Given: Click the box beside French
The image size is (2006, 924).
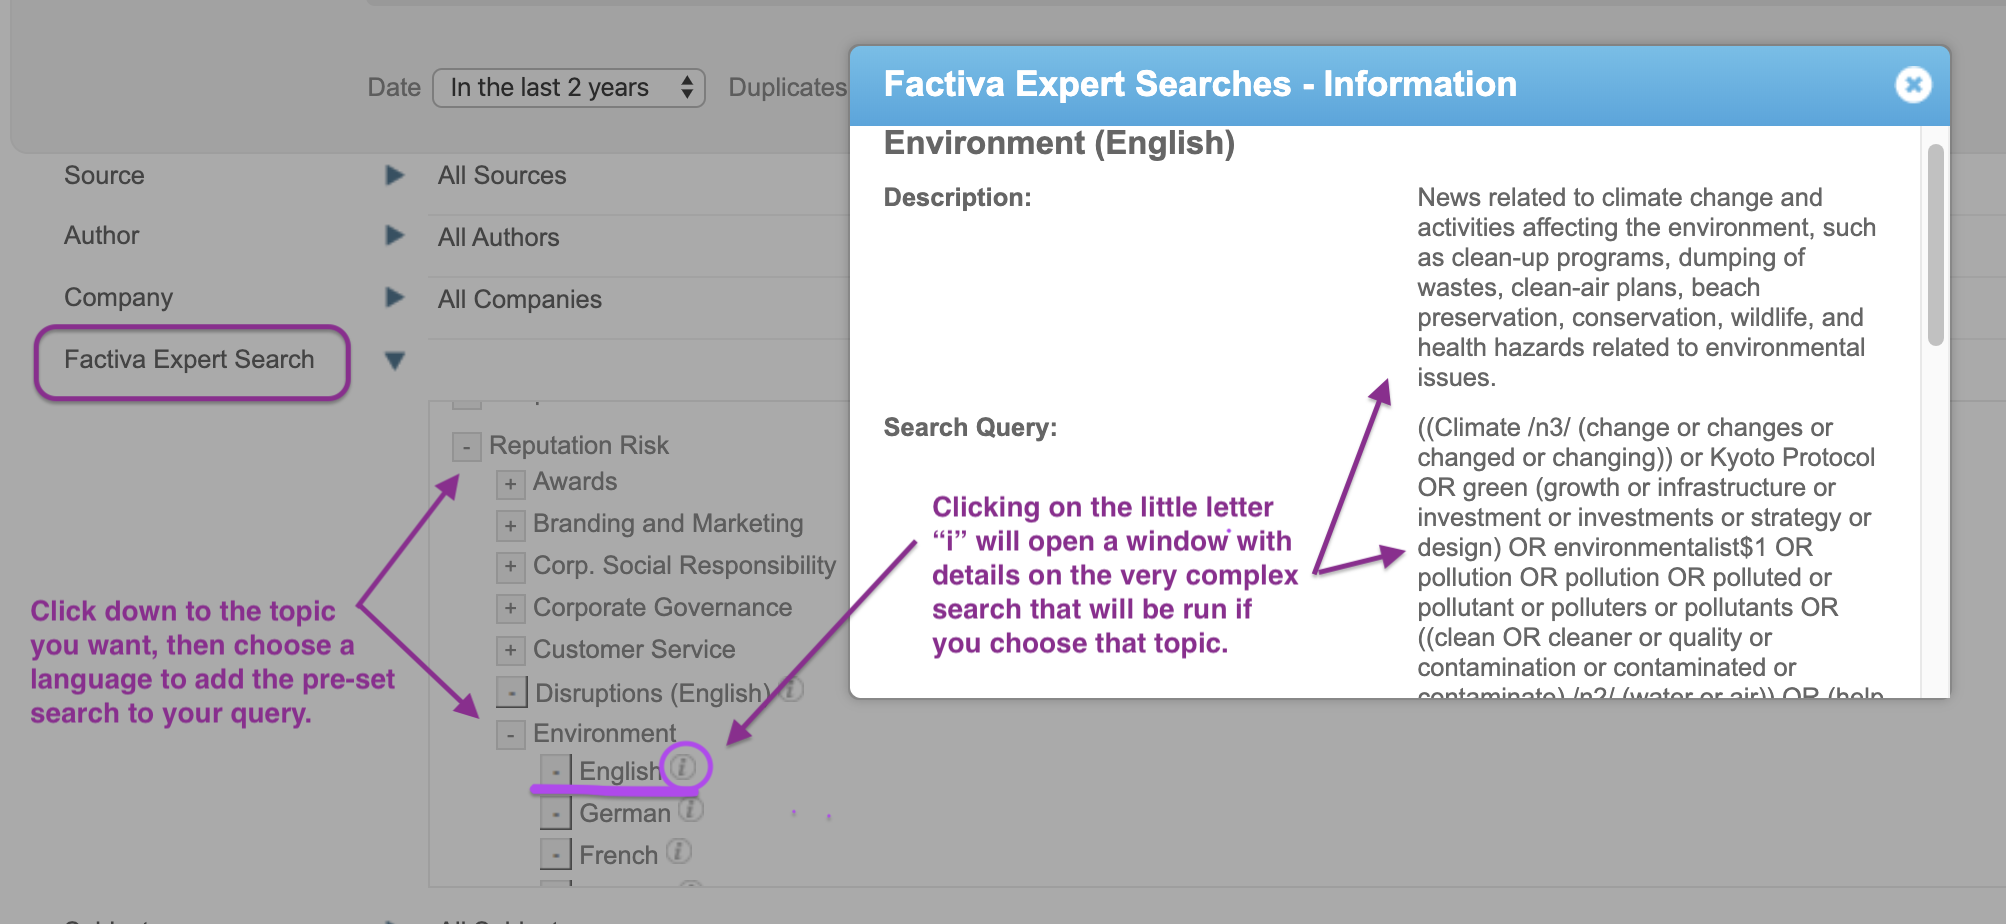Looking at the screenshot, I should click(556, 855).
